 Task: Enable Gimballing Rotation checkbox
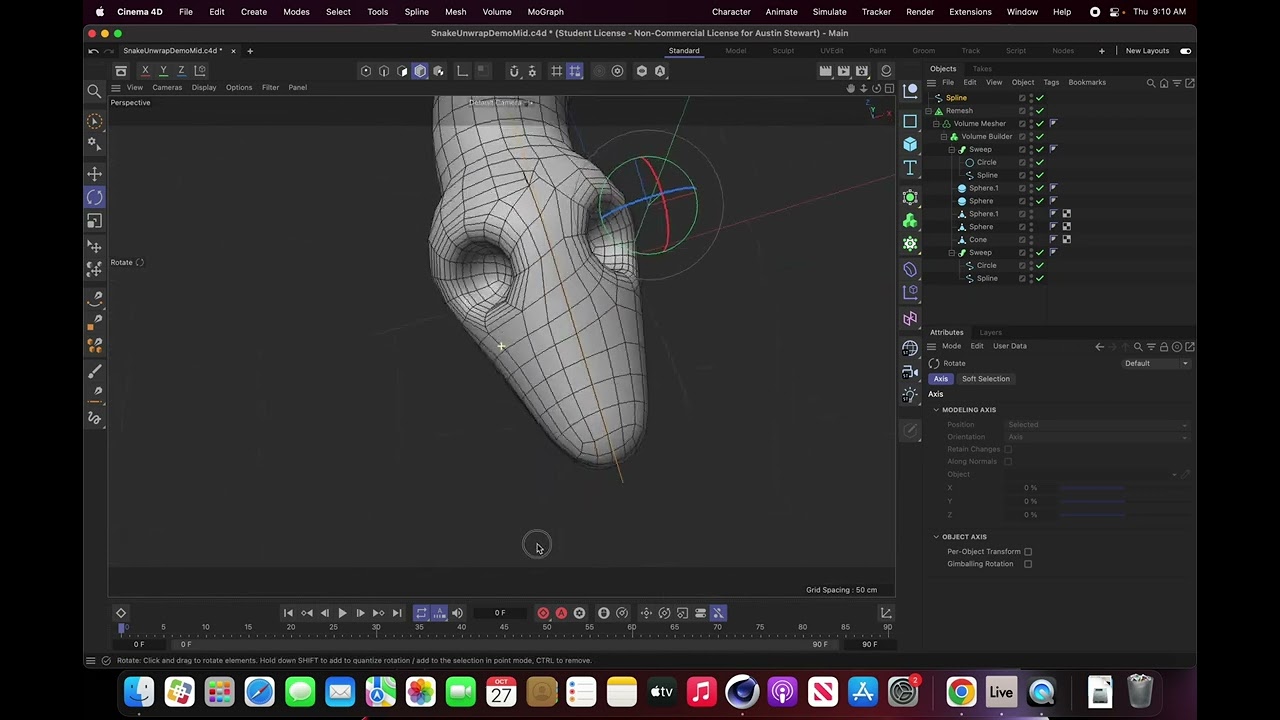[x=1028, y=564]
